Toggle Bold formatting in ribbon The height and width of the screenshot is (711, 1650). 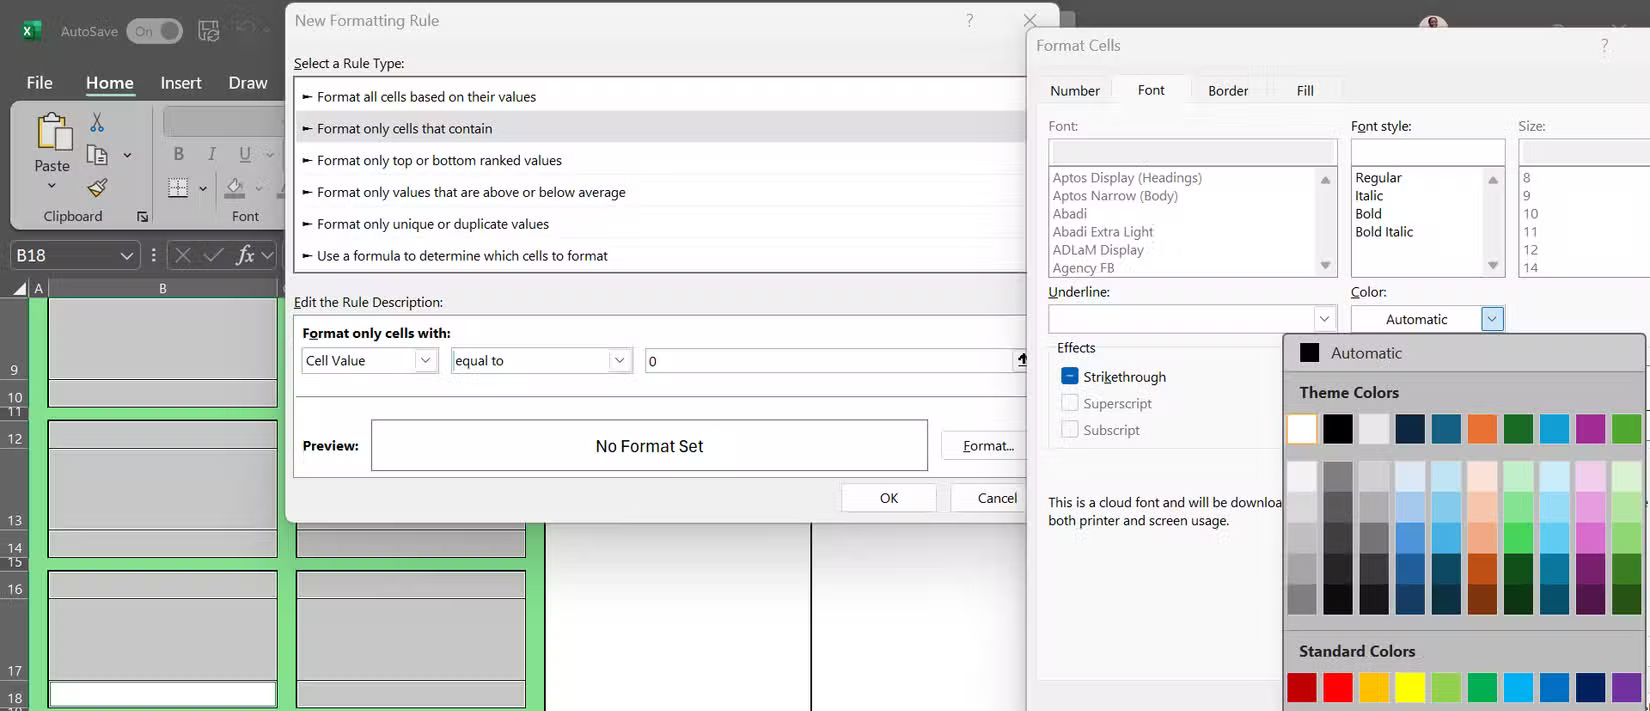coord(178,154)
